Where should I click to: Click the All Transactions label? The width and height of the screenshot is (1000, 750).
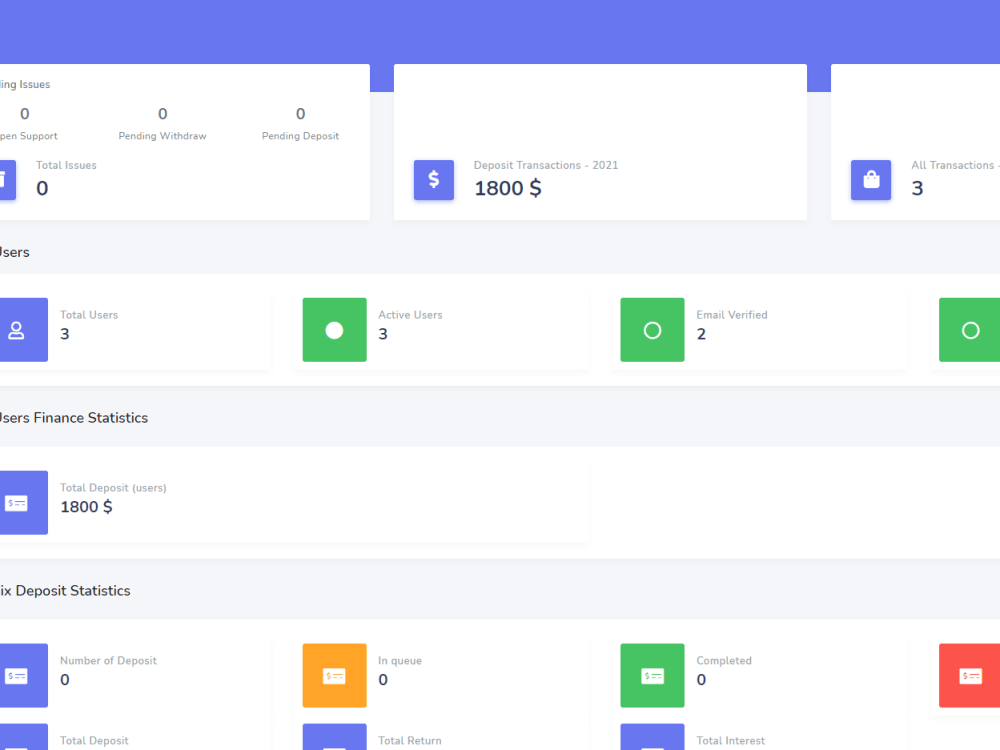955,165
